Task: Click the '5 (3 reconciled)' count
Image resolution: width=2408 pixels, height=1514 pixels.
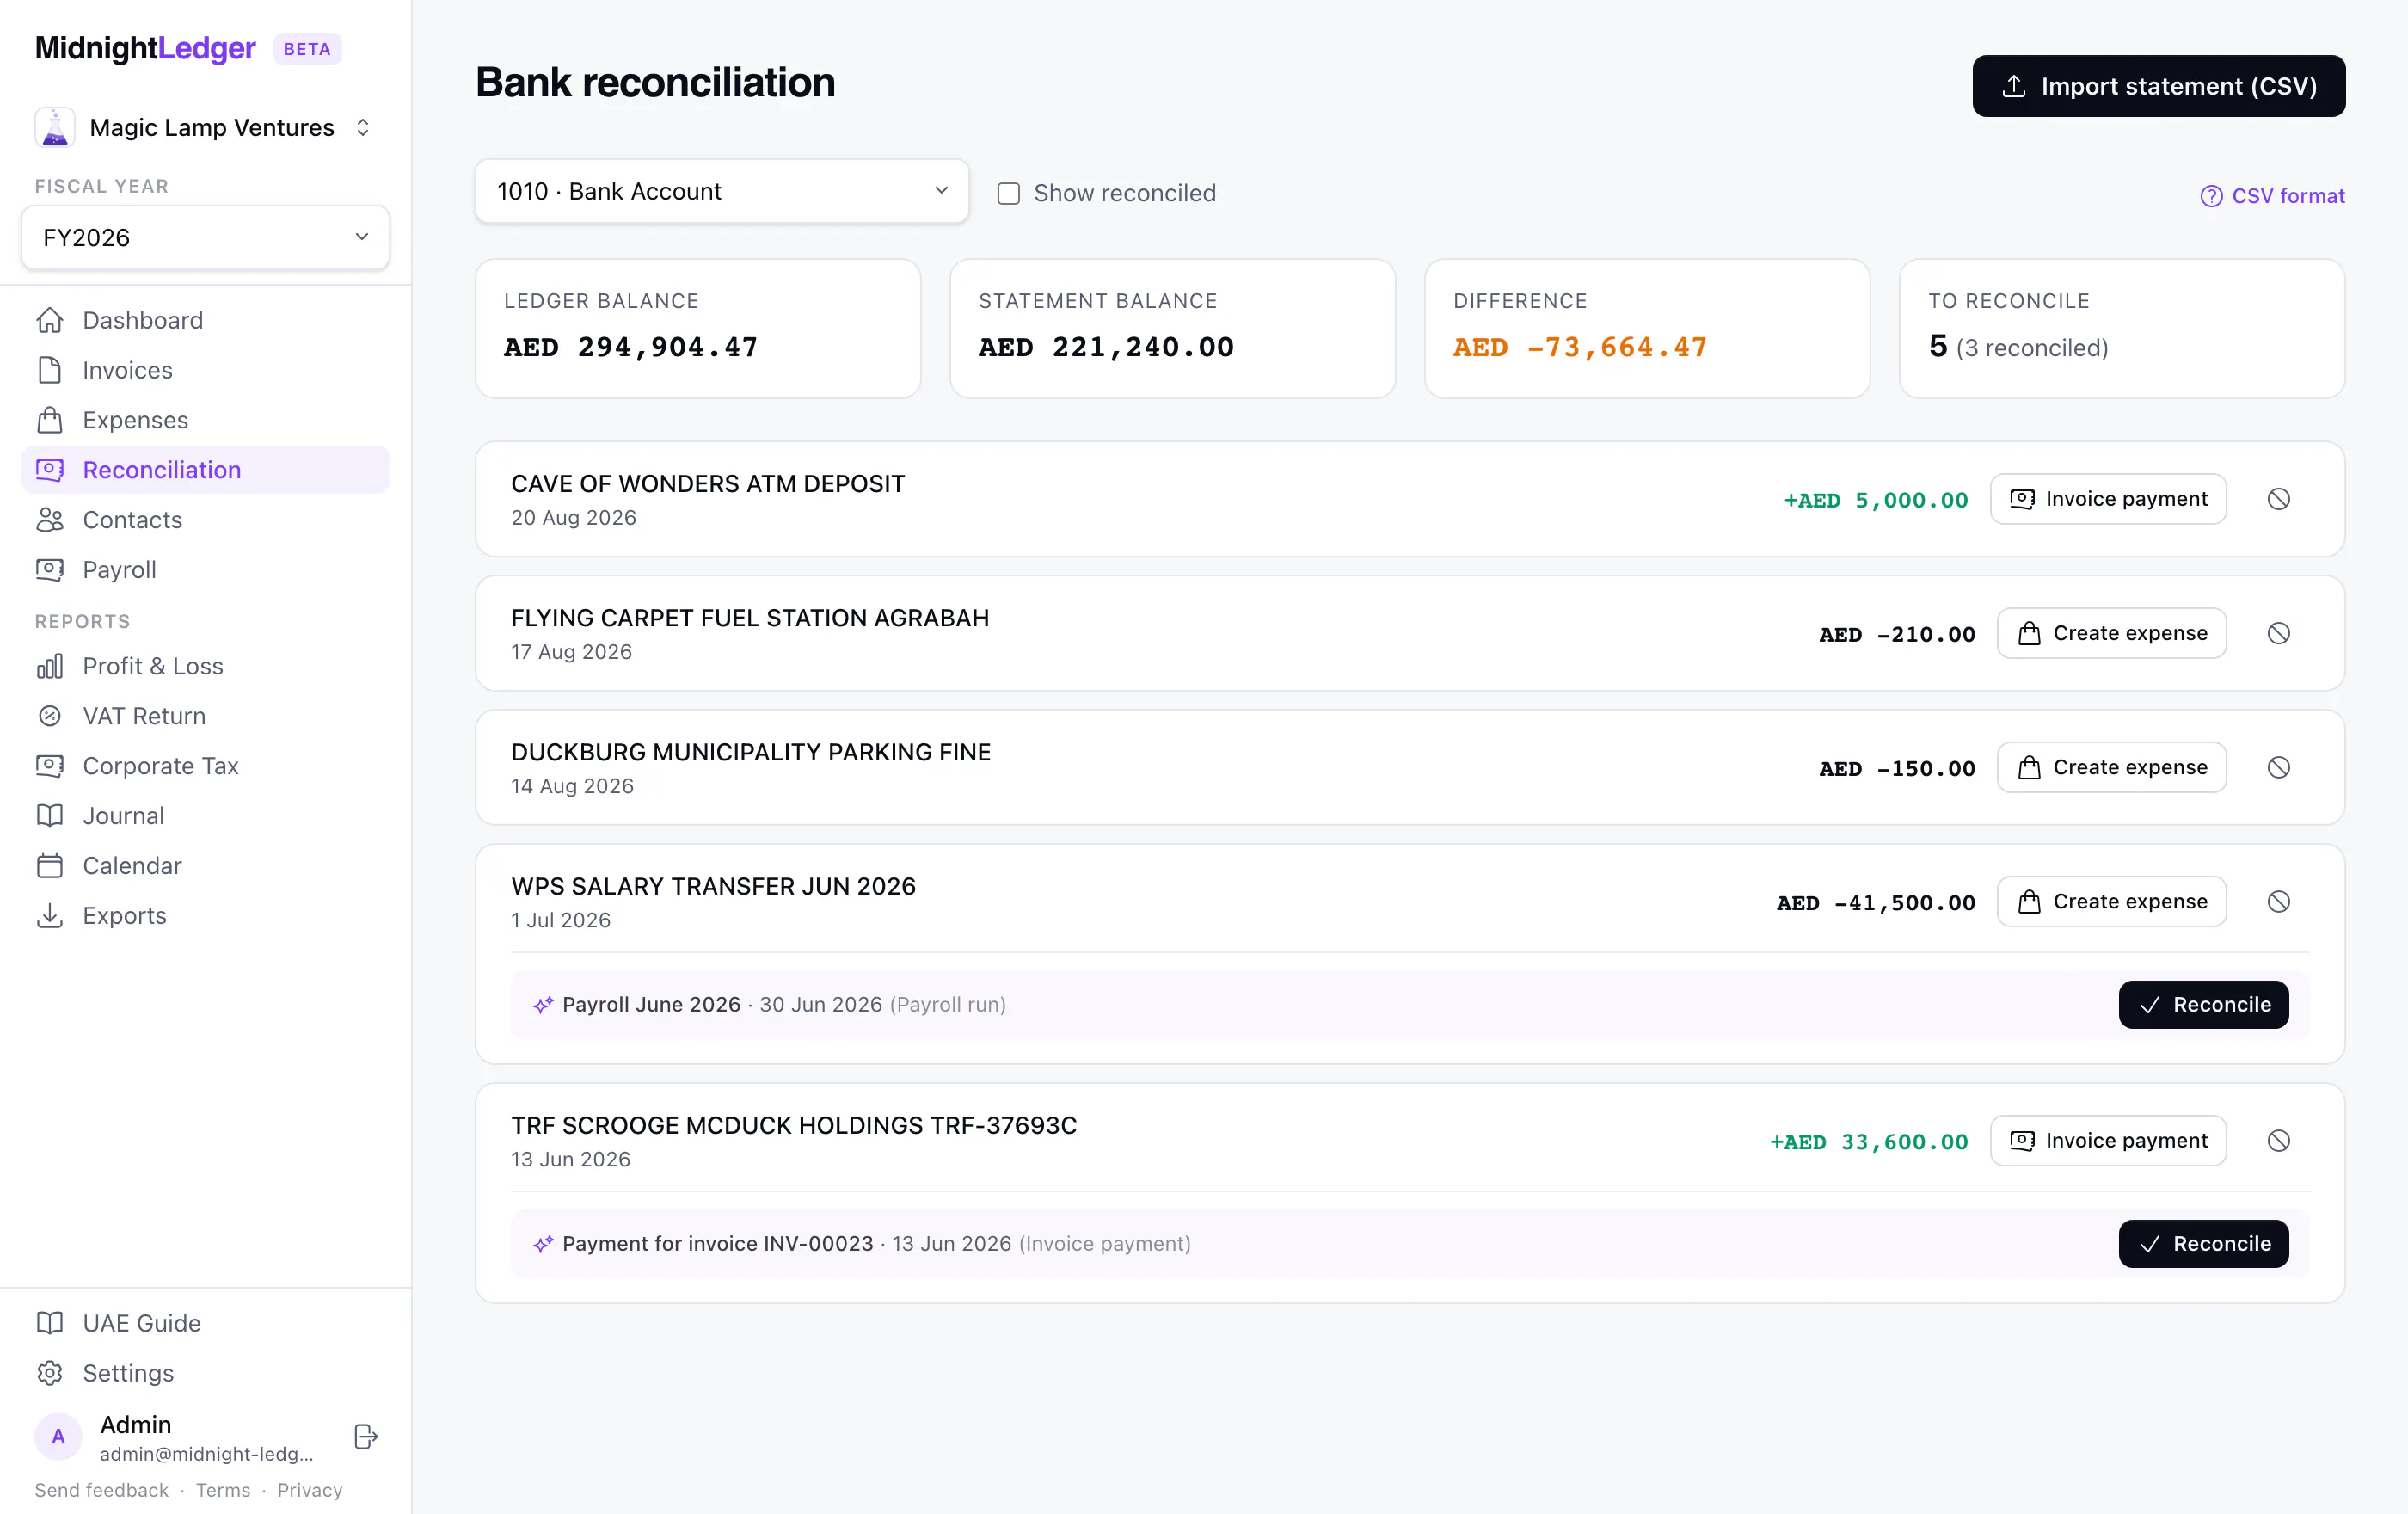Action: coord(2018,347)
